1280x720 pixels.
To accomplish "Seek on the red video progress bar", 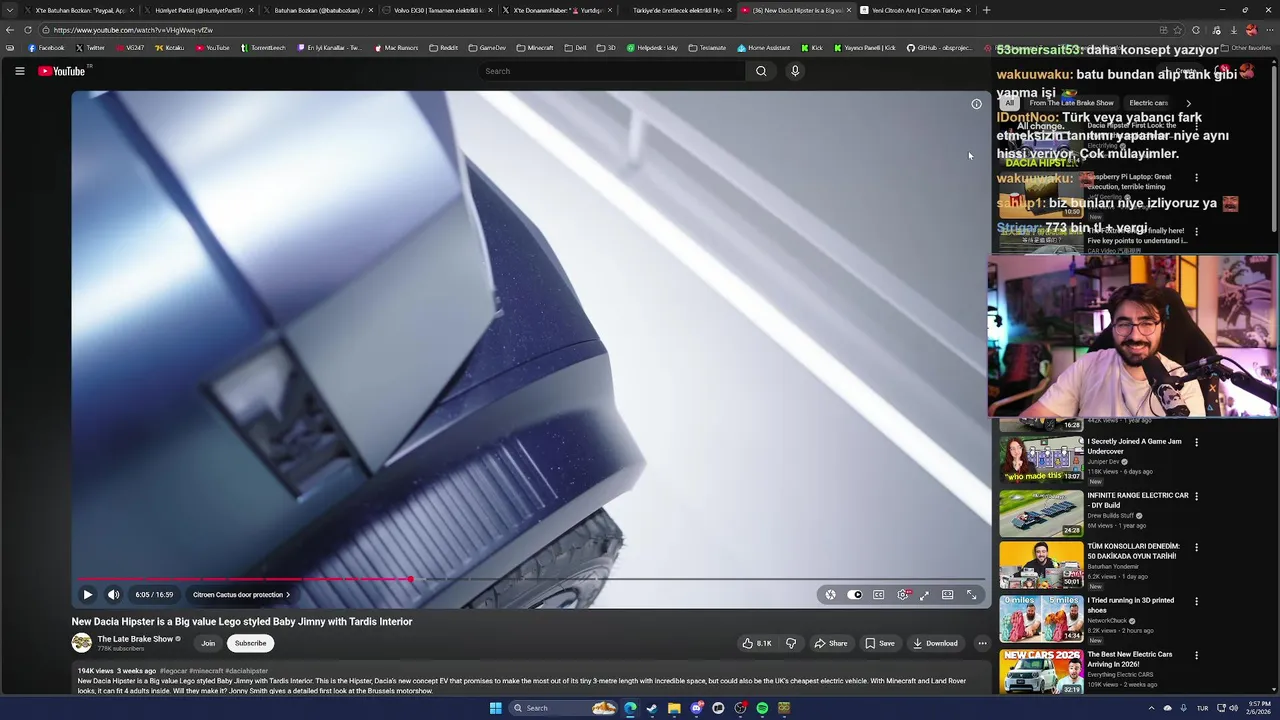I will [x=531, y=579].
